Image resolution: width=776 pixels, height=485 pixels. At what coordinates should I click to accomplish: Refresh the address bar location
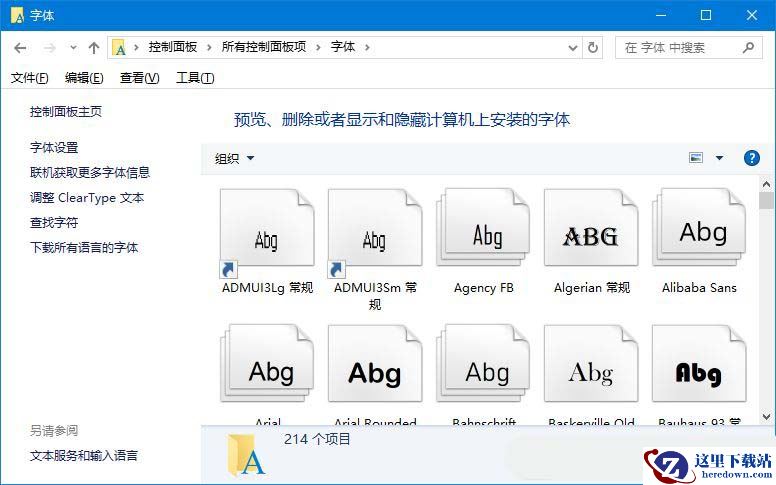592,48
